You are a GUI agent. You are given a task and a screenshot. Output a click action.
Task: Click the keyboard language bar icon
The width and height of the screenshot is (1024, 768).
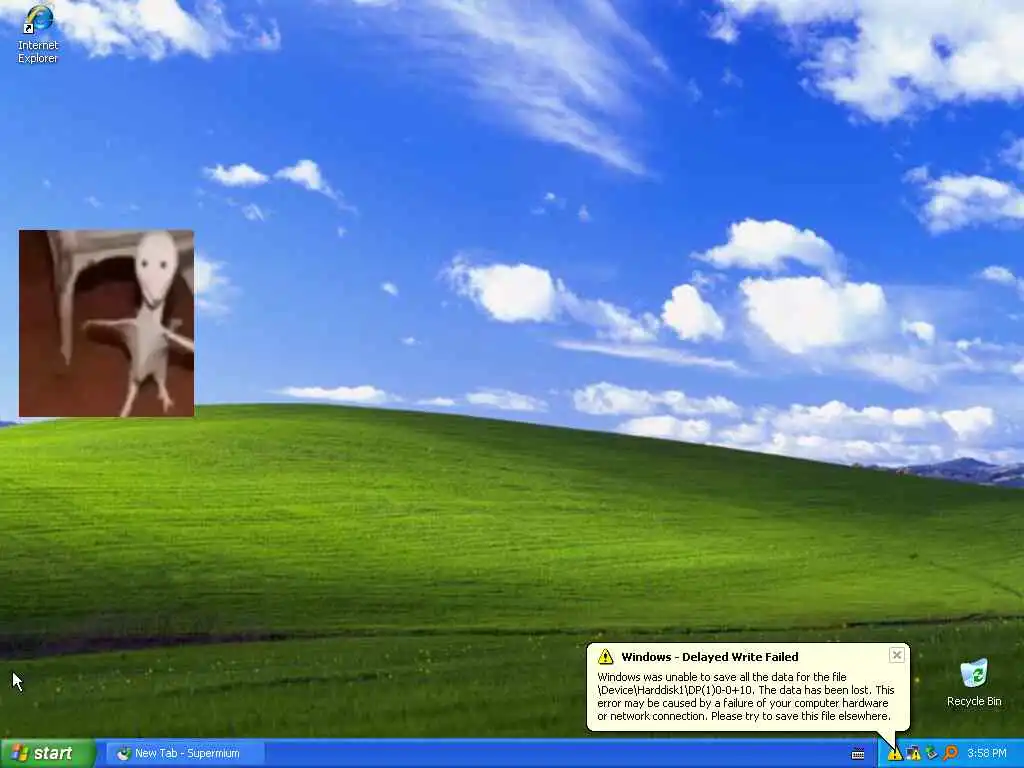(858, 754)
